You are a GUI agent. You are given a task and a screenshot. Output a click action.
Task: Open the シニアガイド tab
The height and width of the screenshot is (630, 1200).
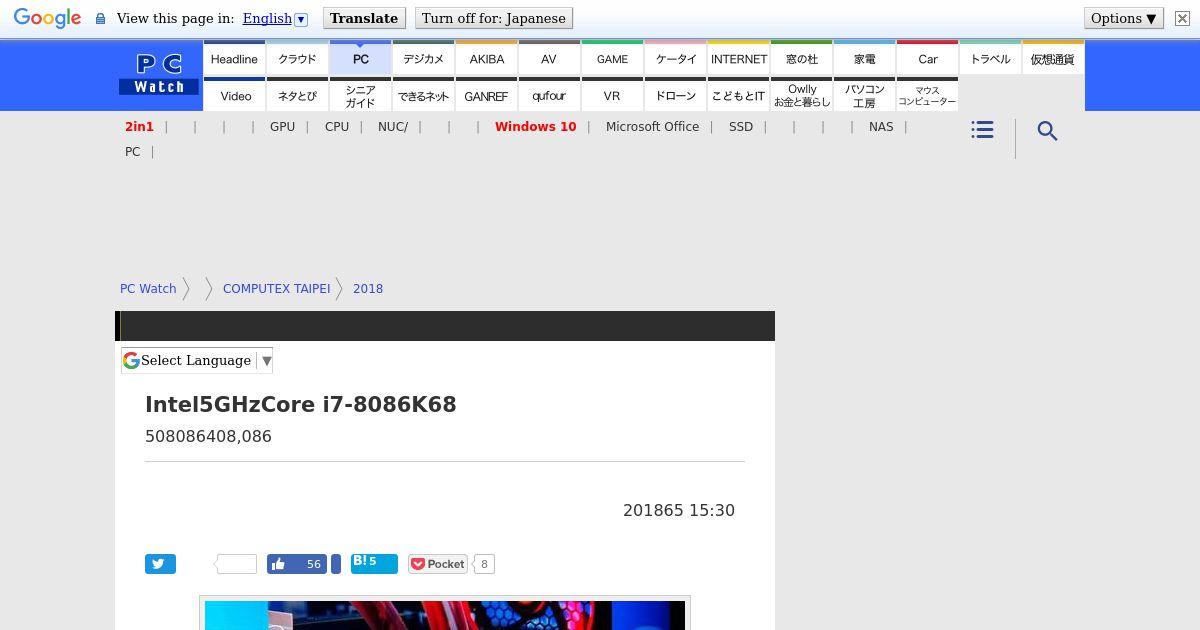coord(360,95)
